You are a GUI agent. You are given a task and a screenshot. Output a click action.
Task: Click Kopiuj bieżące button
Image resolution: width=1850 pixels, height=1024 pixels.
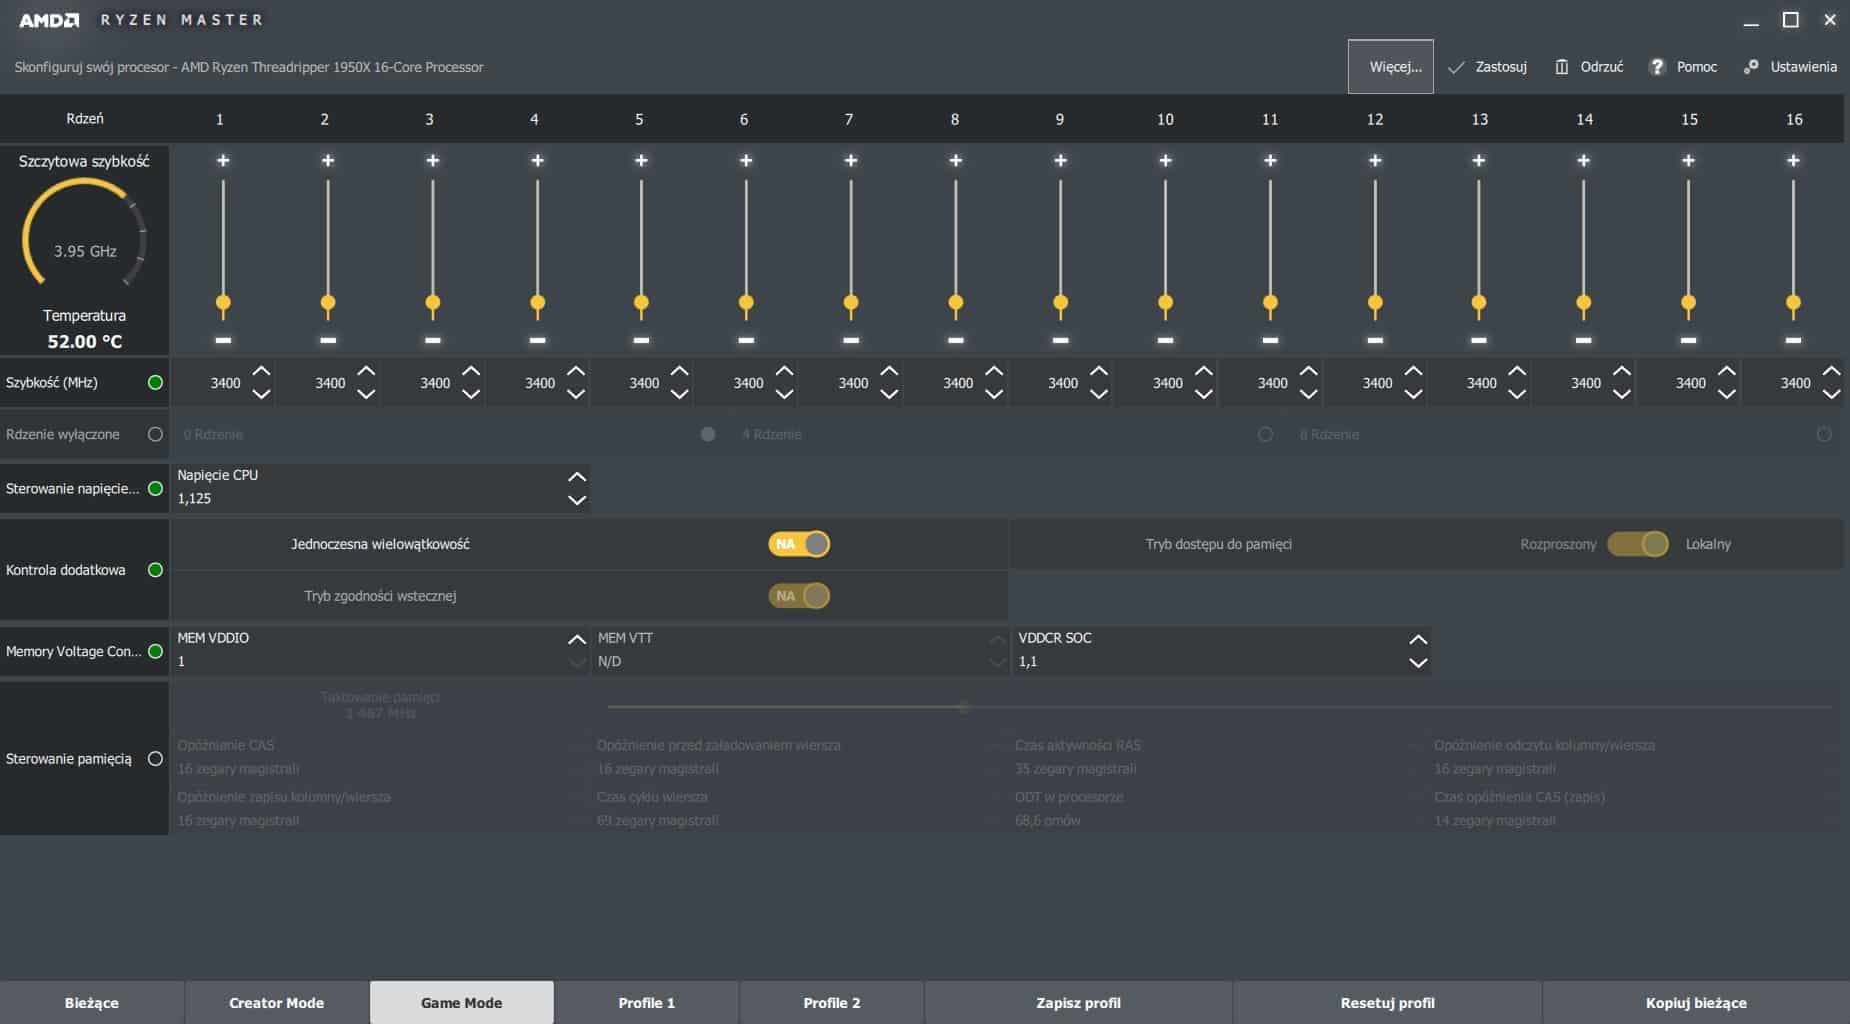coord(1697,1002)
